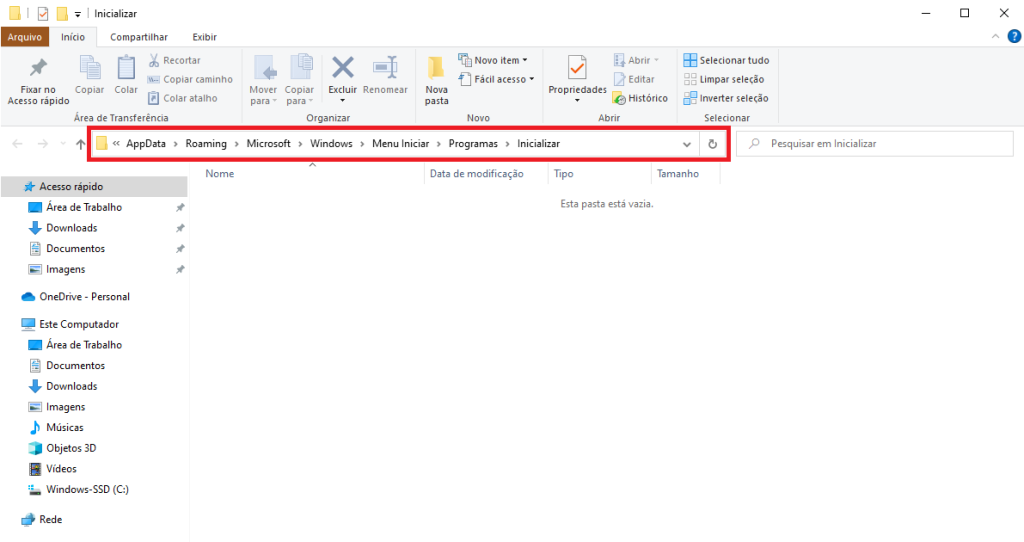Click the Propriedades checkmark icon
This screenshot has width=1024, height=542.
tap(577, 68)
